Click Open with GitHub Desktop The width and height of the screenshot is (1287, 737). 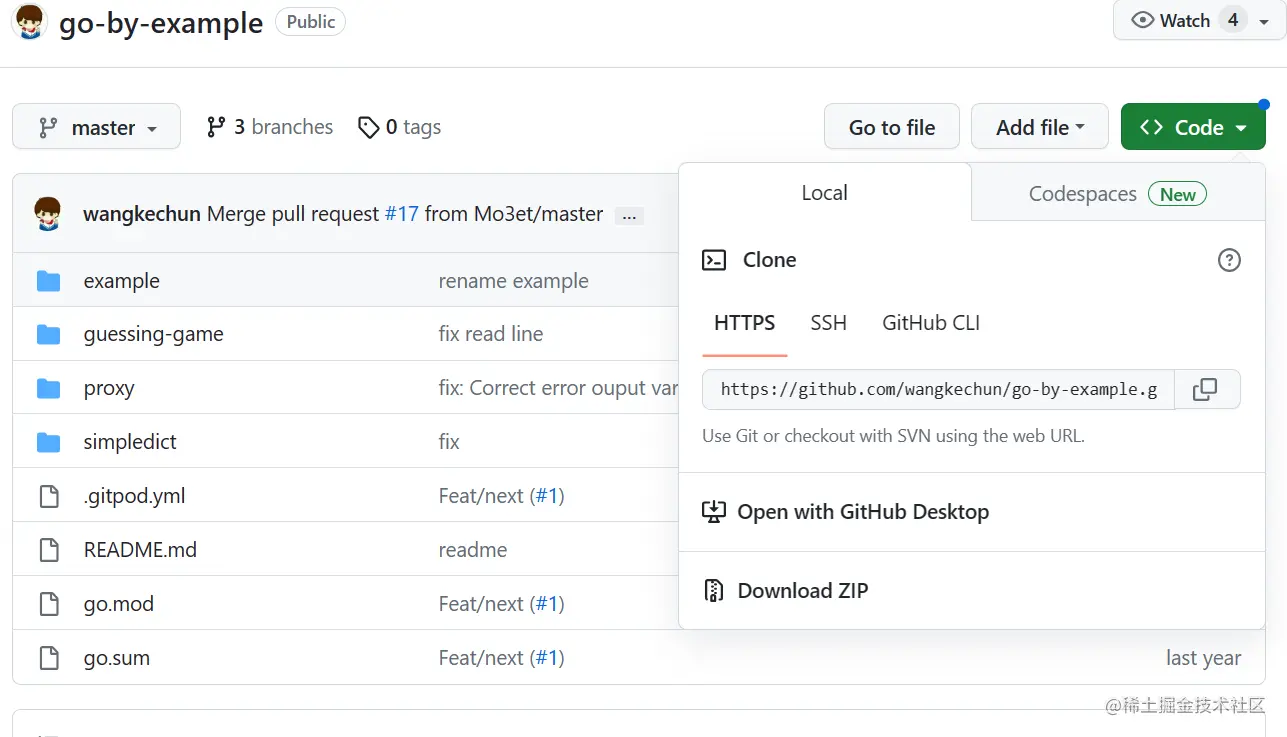pyautogui.click(x=862, y=512)
